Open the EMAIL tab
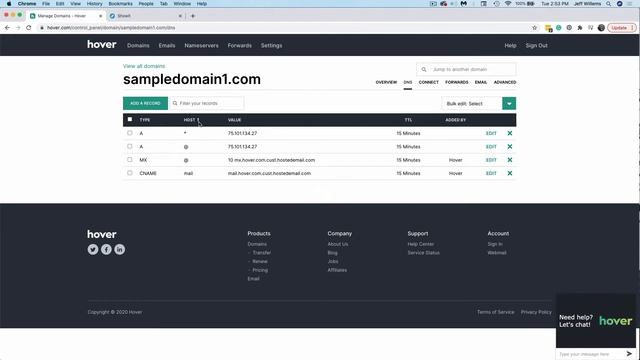The height and width of the screenshot is (360, 640). pos(481,82)
